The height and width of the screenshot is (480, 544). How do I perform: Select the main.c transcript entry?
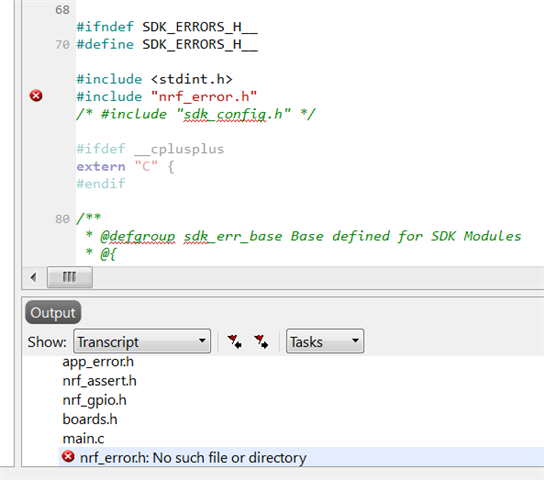pyautogui.click(x=83, y=439)
